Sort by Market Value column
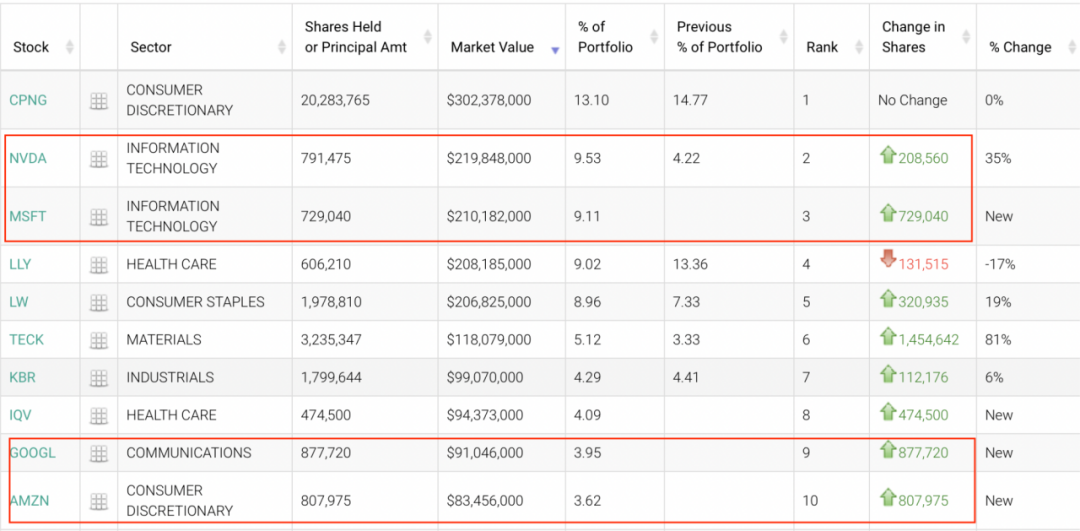This screenshot has height=531, width=1080. click(x=501, y=38)
